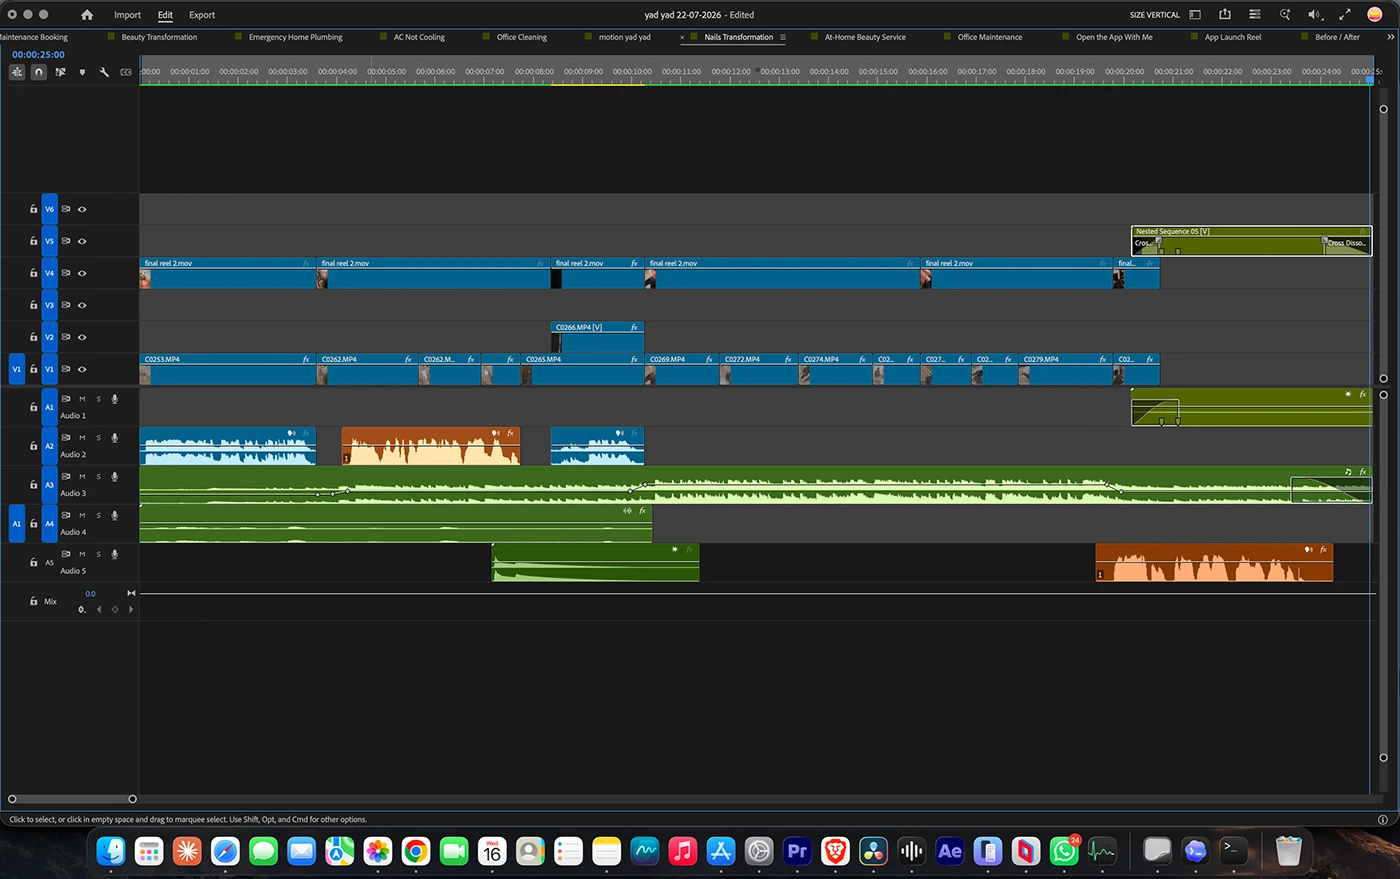This screenshot has width=1400, height=879.
Task: Click the fullscreen video arrows icon
Action: 1345,15
